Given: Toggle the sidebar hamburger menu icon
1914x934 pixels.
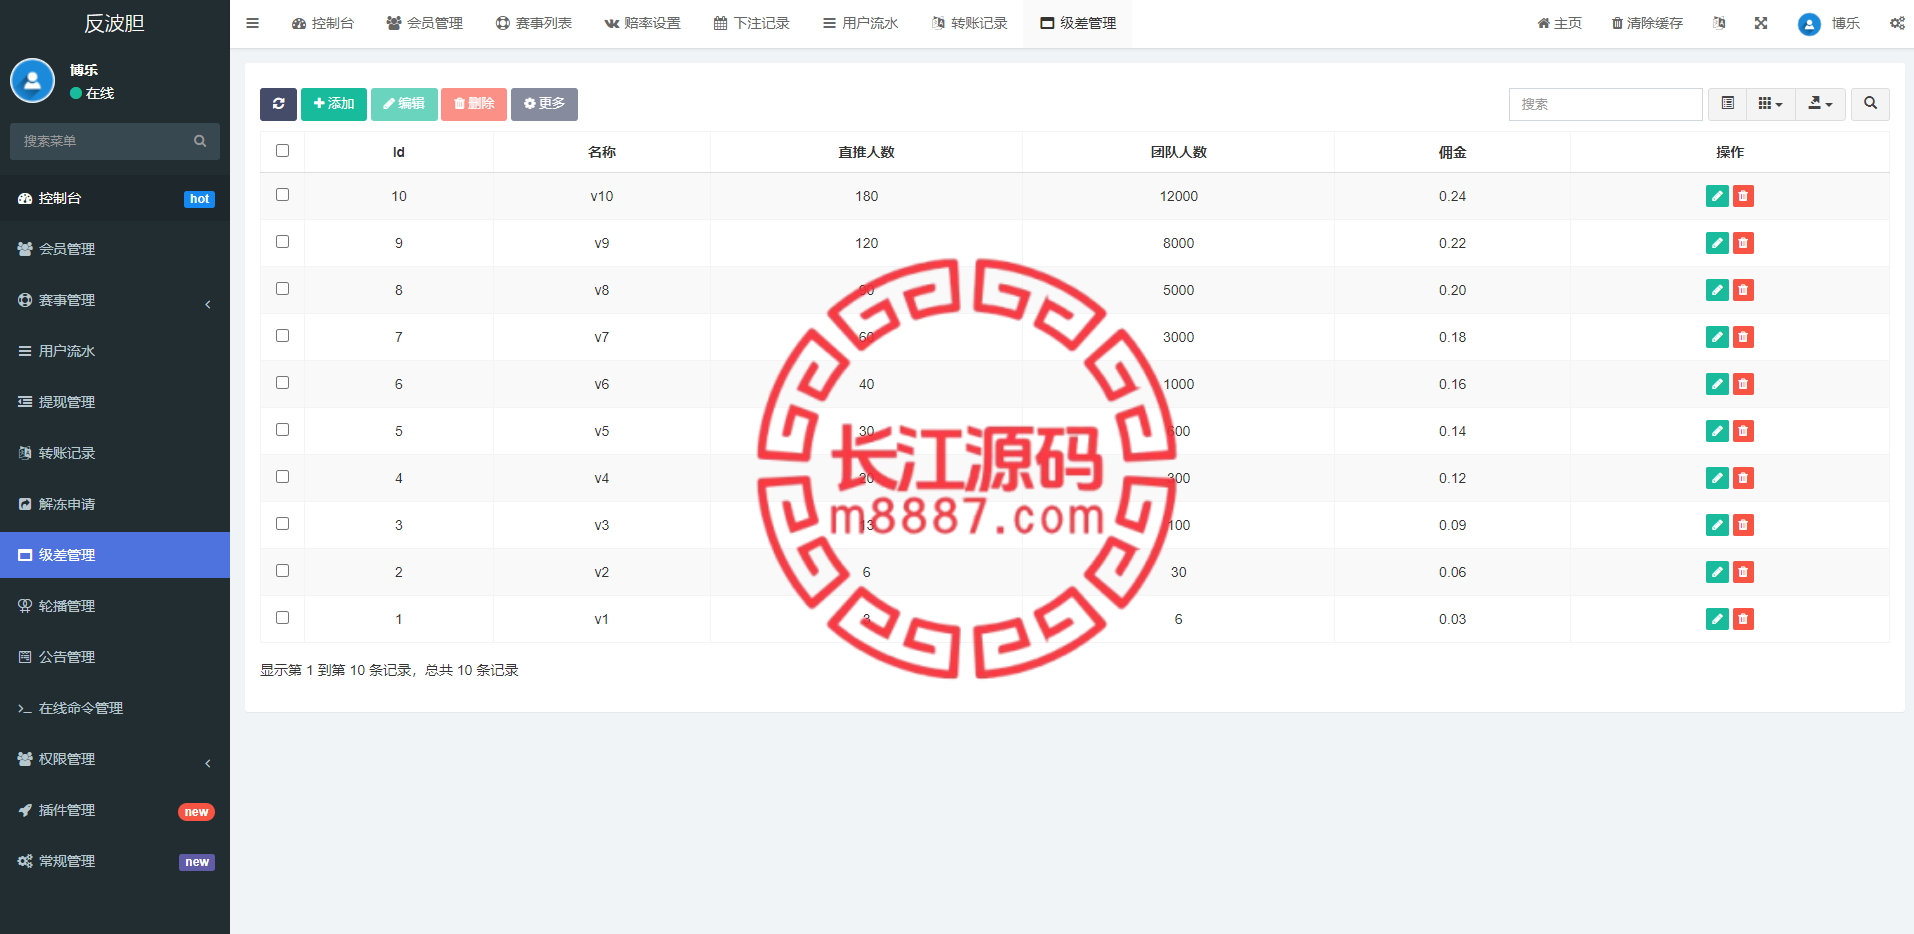Looking at the screenshot, I should click(x=252, y=23).
